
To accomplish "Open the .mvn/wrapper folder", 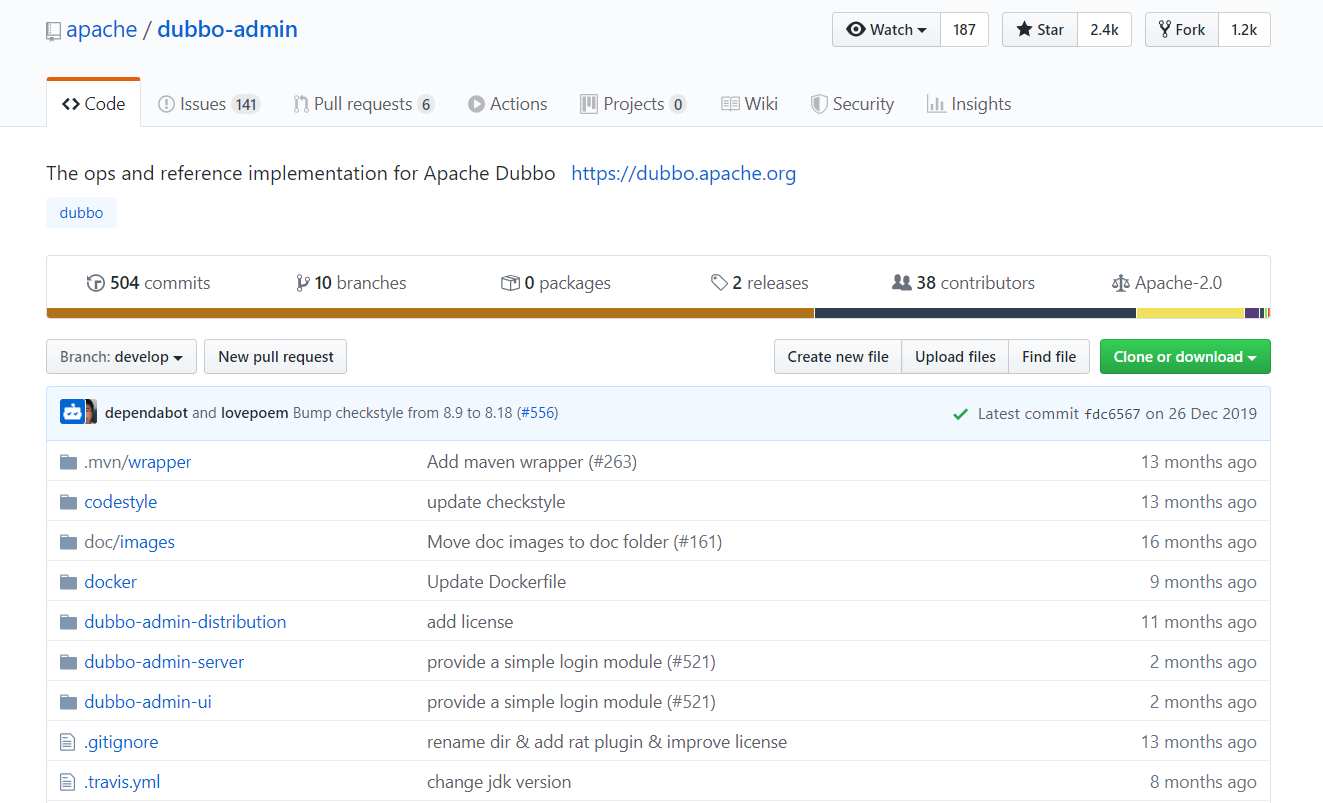I will click(x=138, y=462).
